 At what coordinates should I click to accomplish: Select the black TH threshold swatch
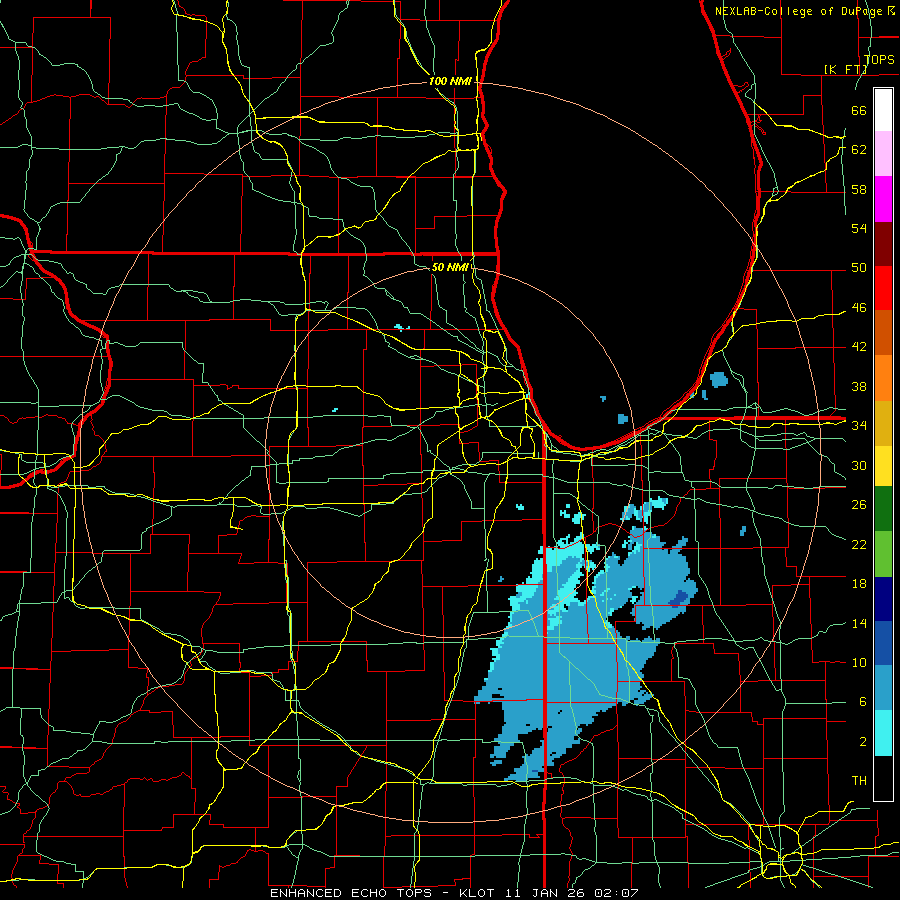click(883, 778)
